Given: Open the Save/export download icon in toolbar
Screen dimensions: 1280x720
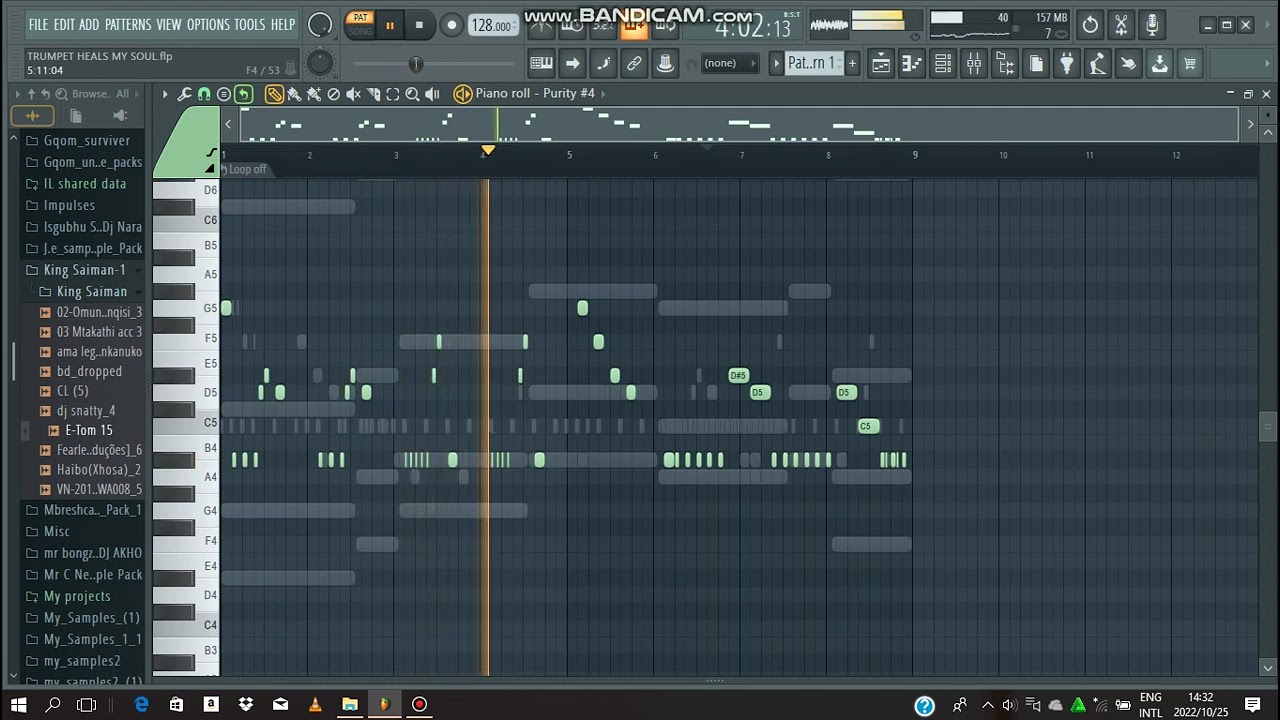Looking at the screenshot, I should (x=1159, y=64).
